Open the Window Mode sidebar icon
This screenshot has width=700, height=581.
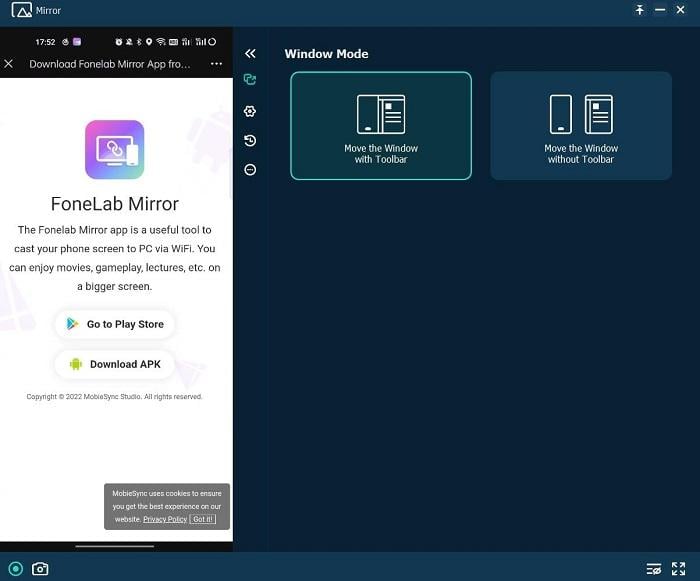[250, 79]
